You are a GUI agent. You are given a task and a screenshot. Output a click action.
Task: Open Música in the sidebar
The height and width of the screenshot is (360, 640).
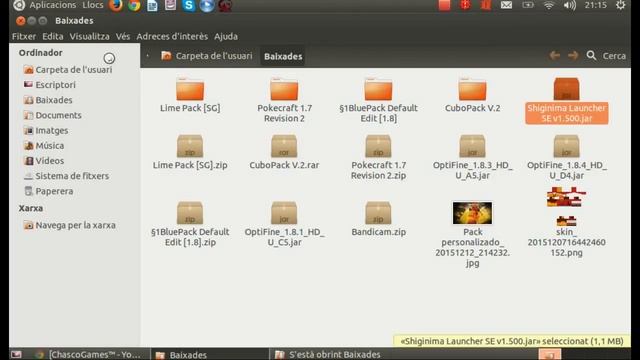[x=44, y=145]
